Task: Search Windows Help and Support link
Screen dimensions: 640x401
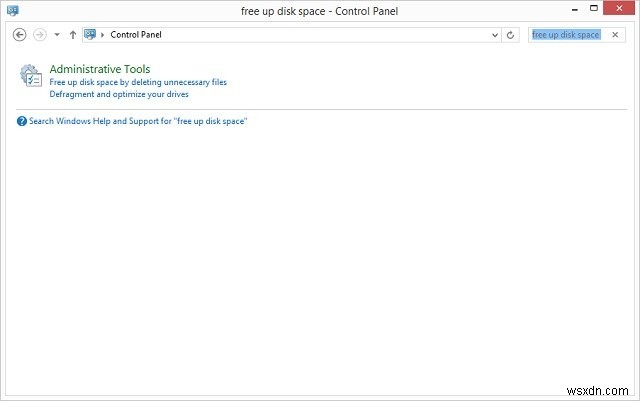Action: click(x=138, y=121)
